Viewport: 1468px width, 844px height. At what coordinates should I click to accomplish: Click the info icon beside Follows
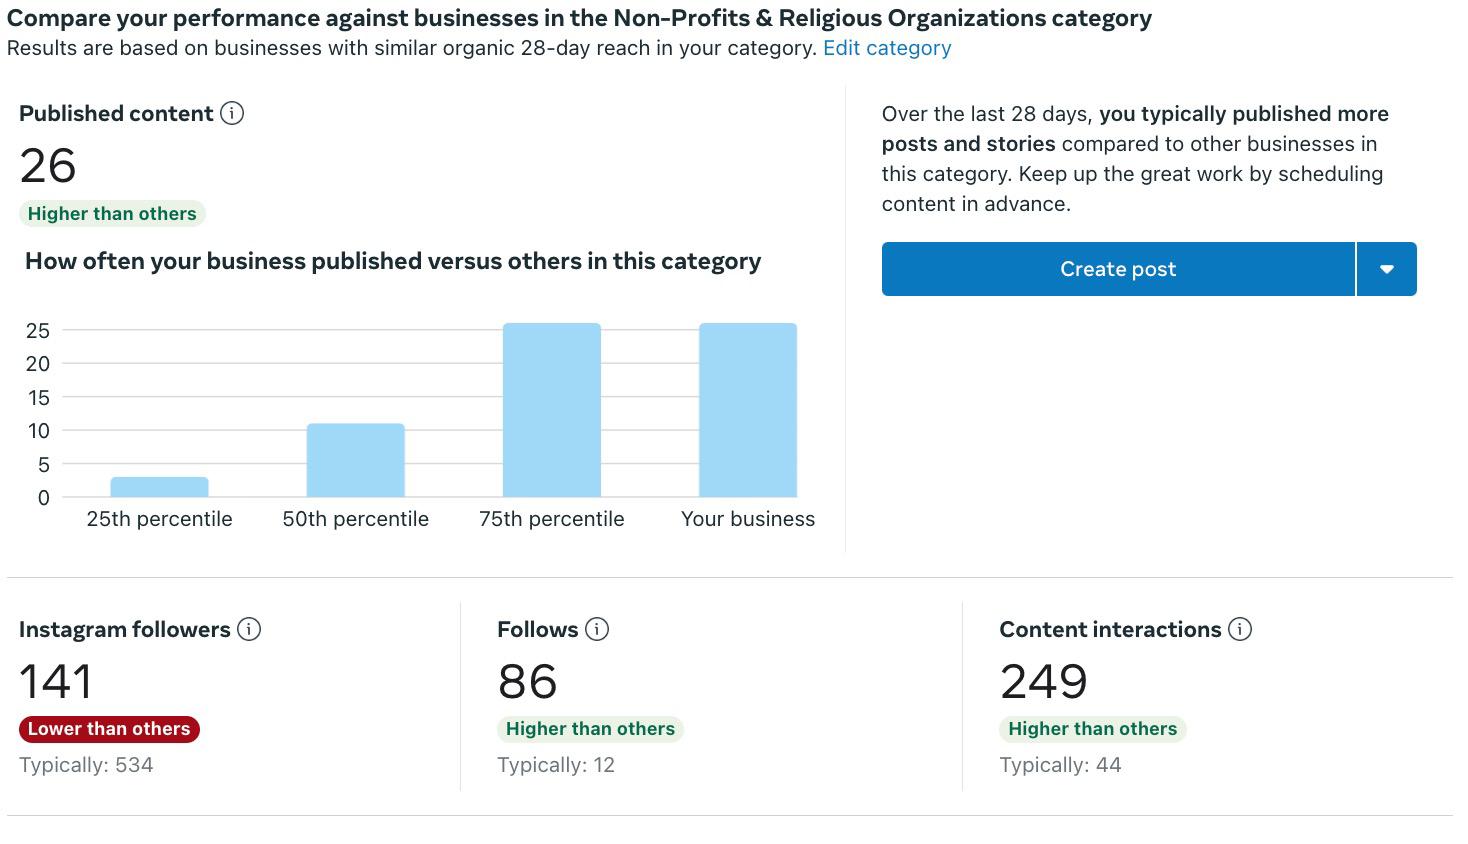(597, 629)
